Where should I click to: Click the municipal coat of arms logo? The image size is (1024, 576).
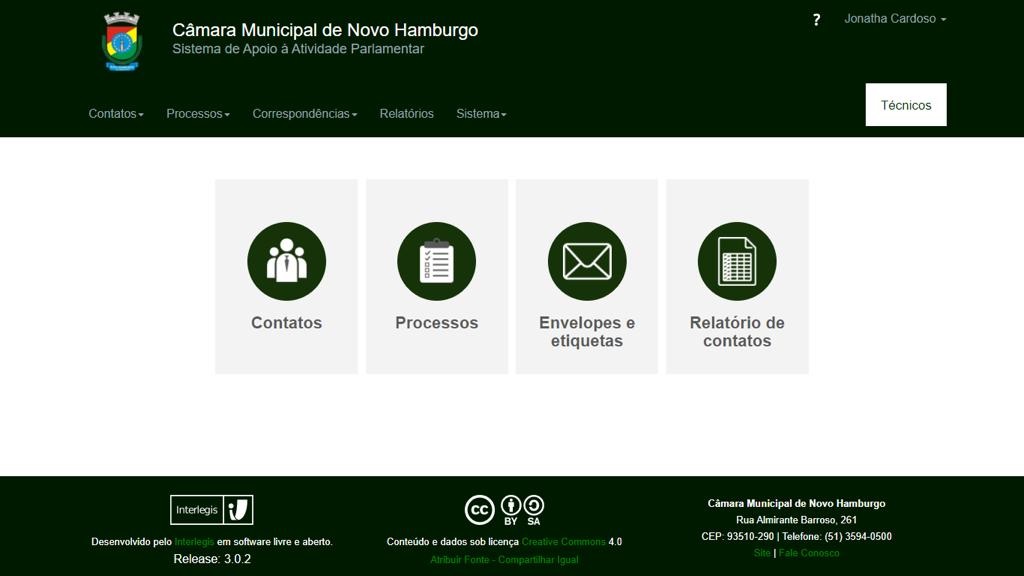click(122, 42)
